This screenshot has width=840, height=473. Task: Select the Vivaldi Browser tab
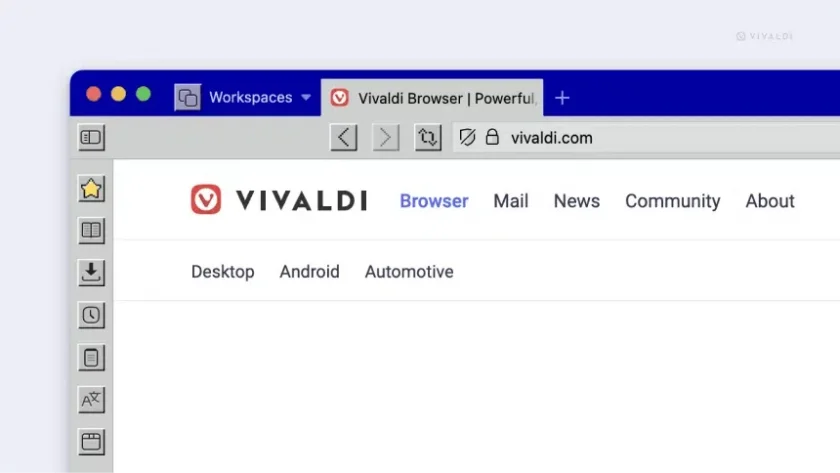tap(432, 98)
